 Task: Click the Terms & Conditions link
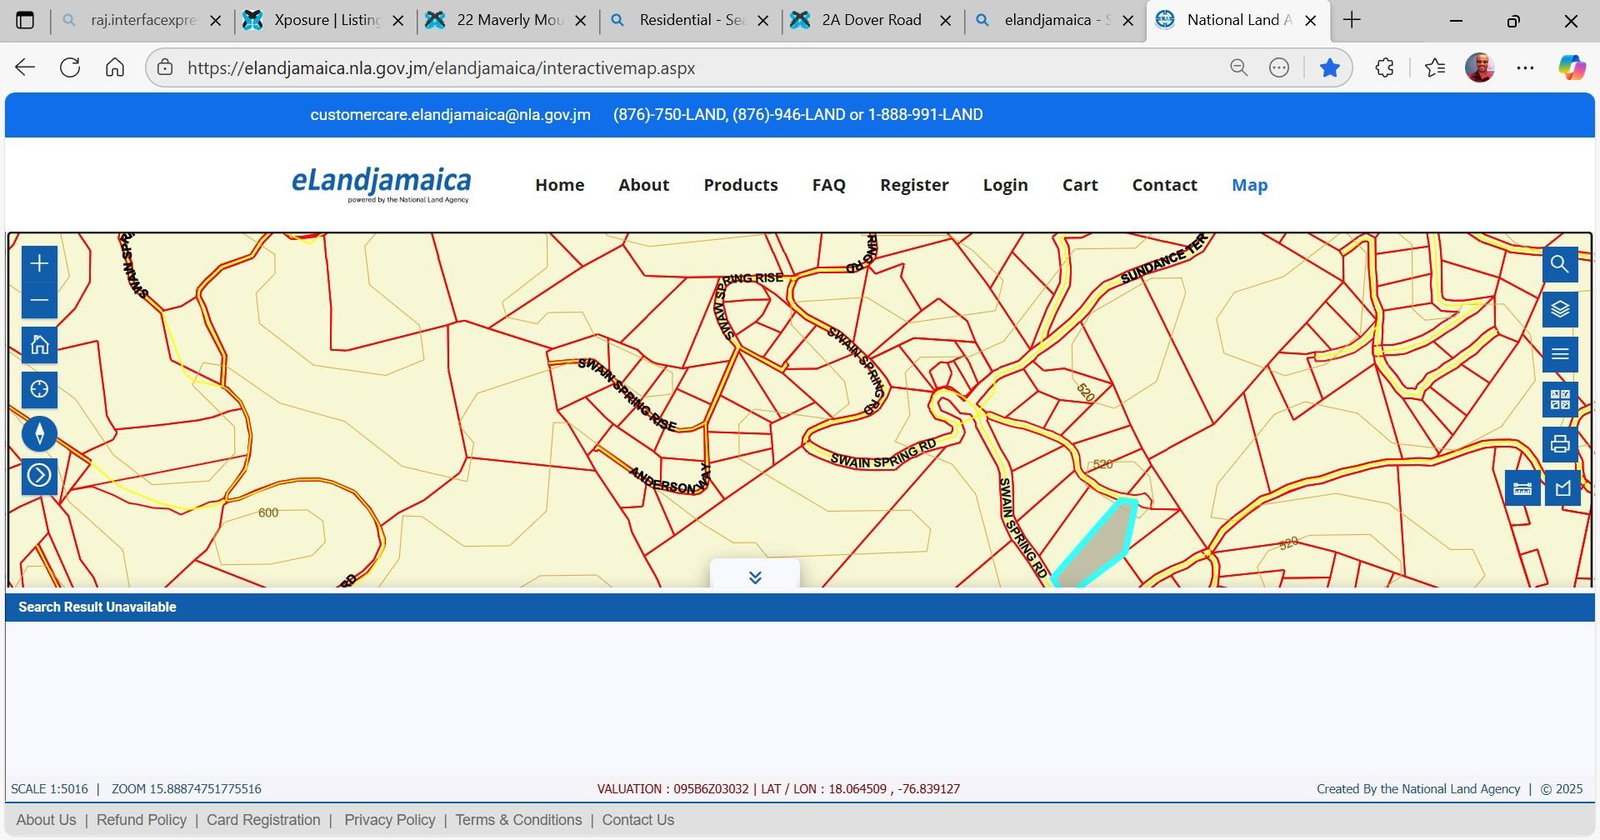coord(518,820)
